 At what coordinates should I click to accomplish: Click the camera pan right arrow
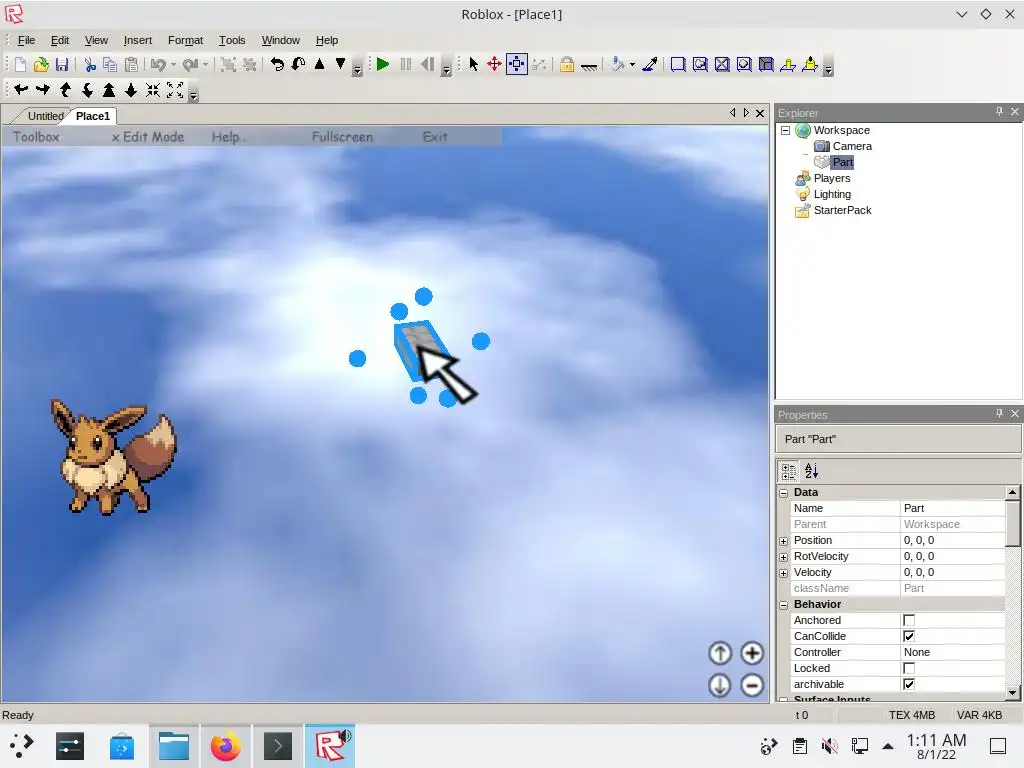43,89
